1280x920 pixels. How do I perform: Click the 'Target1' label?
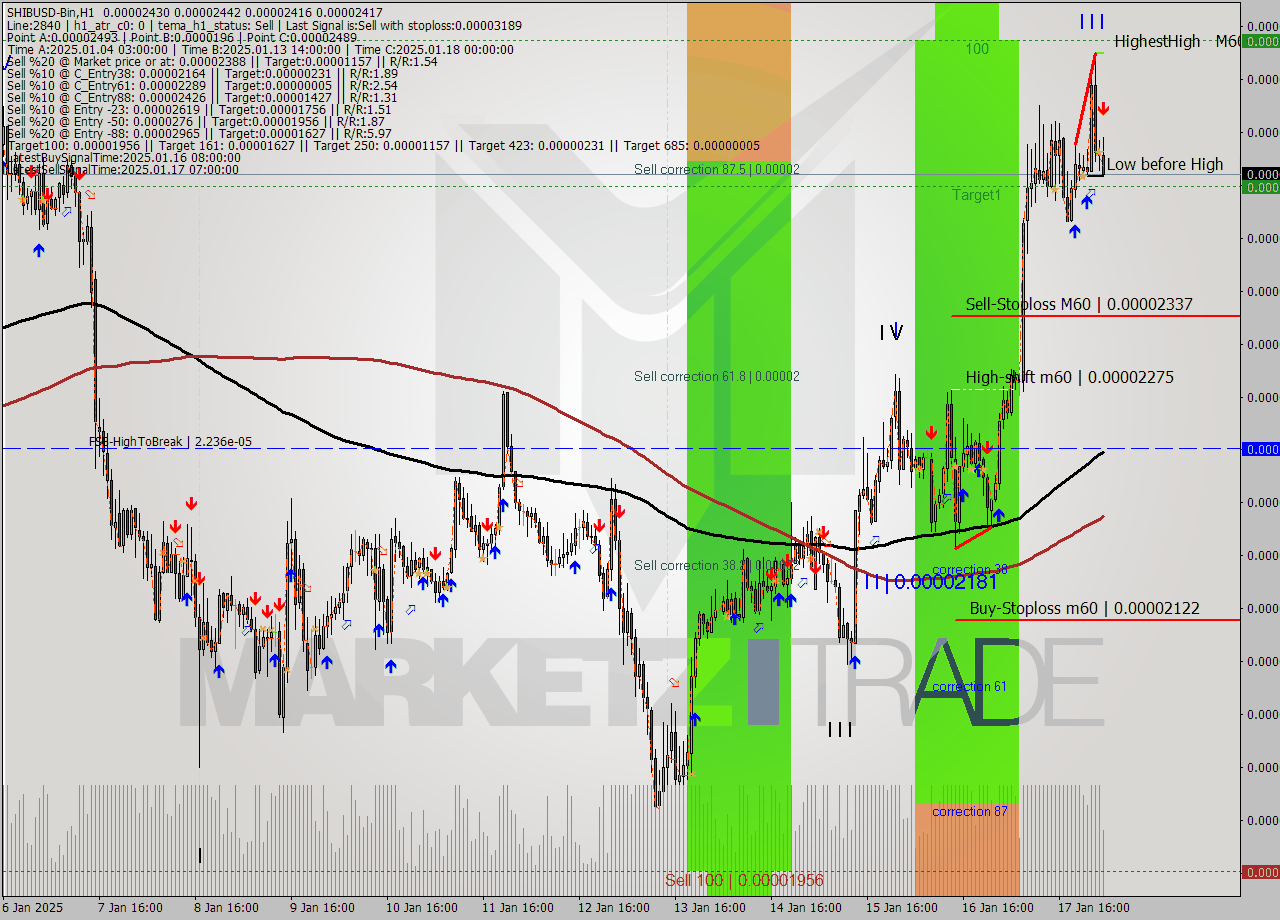coord(976,195)
